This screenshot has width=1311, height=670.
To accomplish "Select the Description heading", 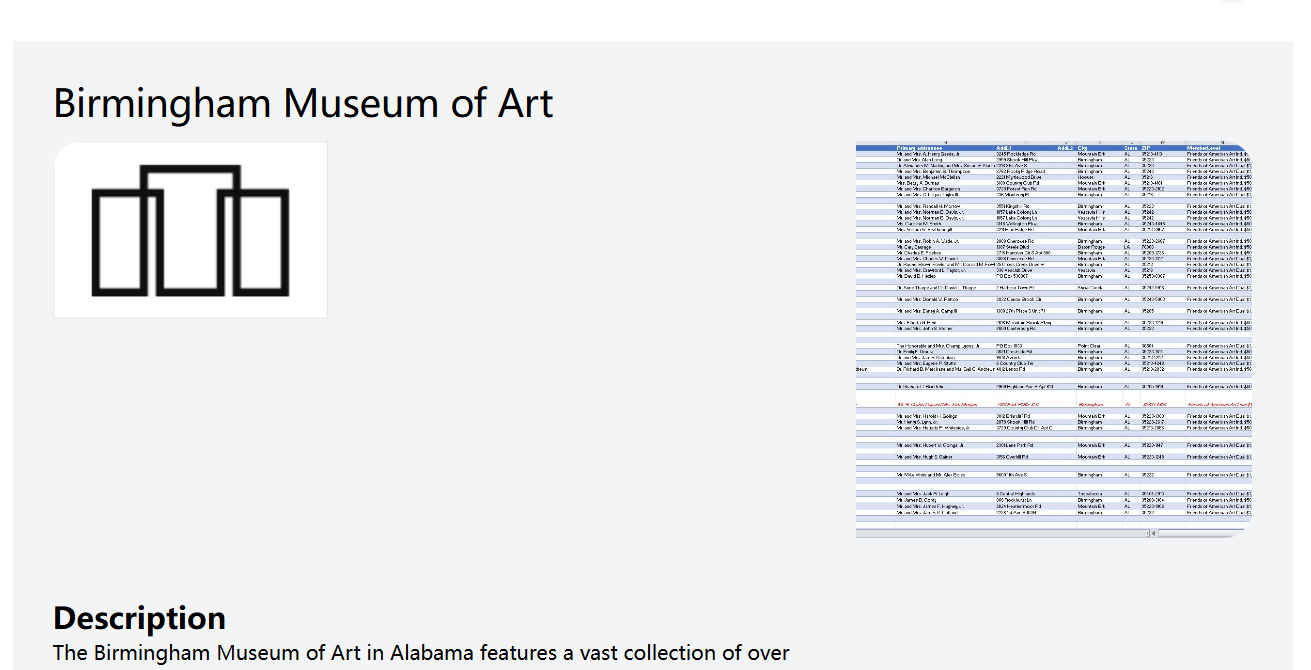I will [139, 618].
